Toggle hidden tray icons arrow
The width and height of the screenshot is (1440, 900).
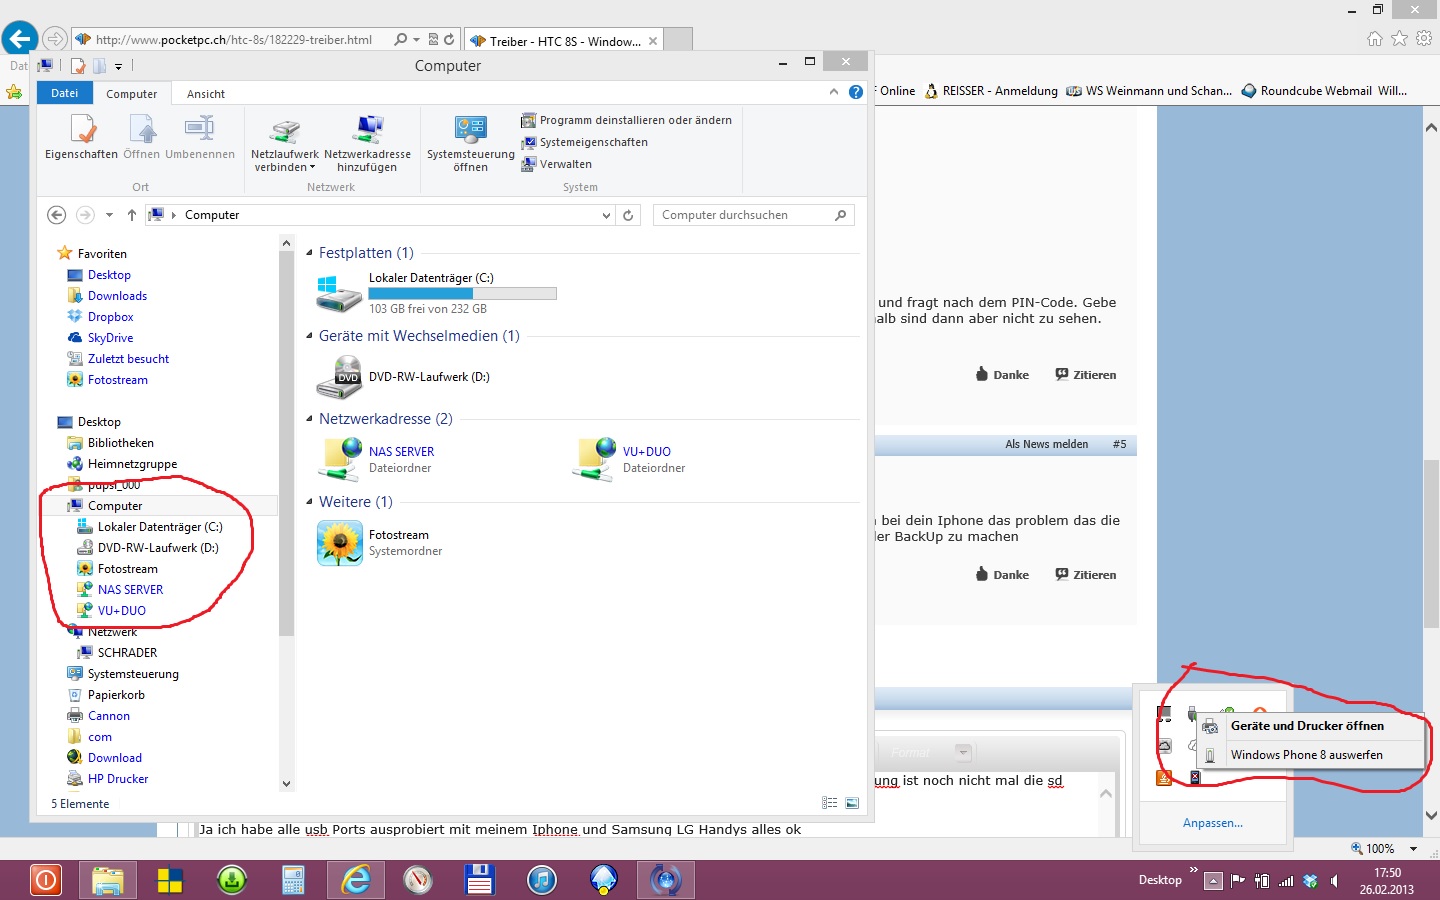pos(1213,881)
